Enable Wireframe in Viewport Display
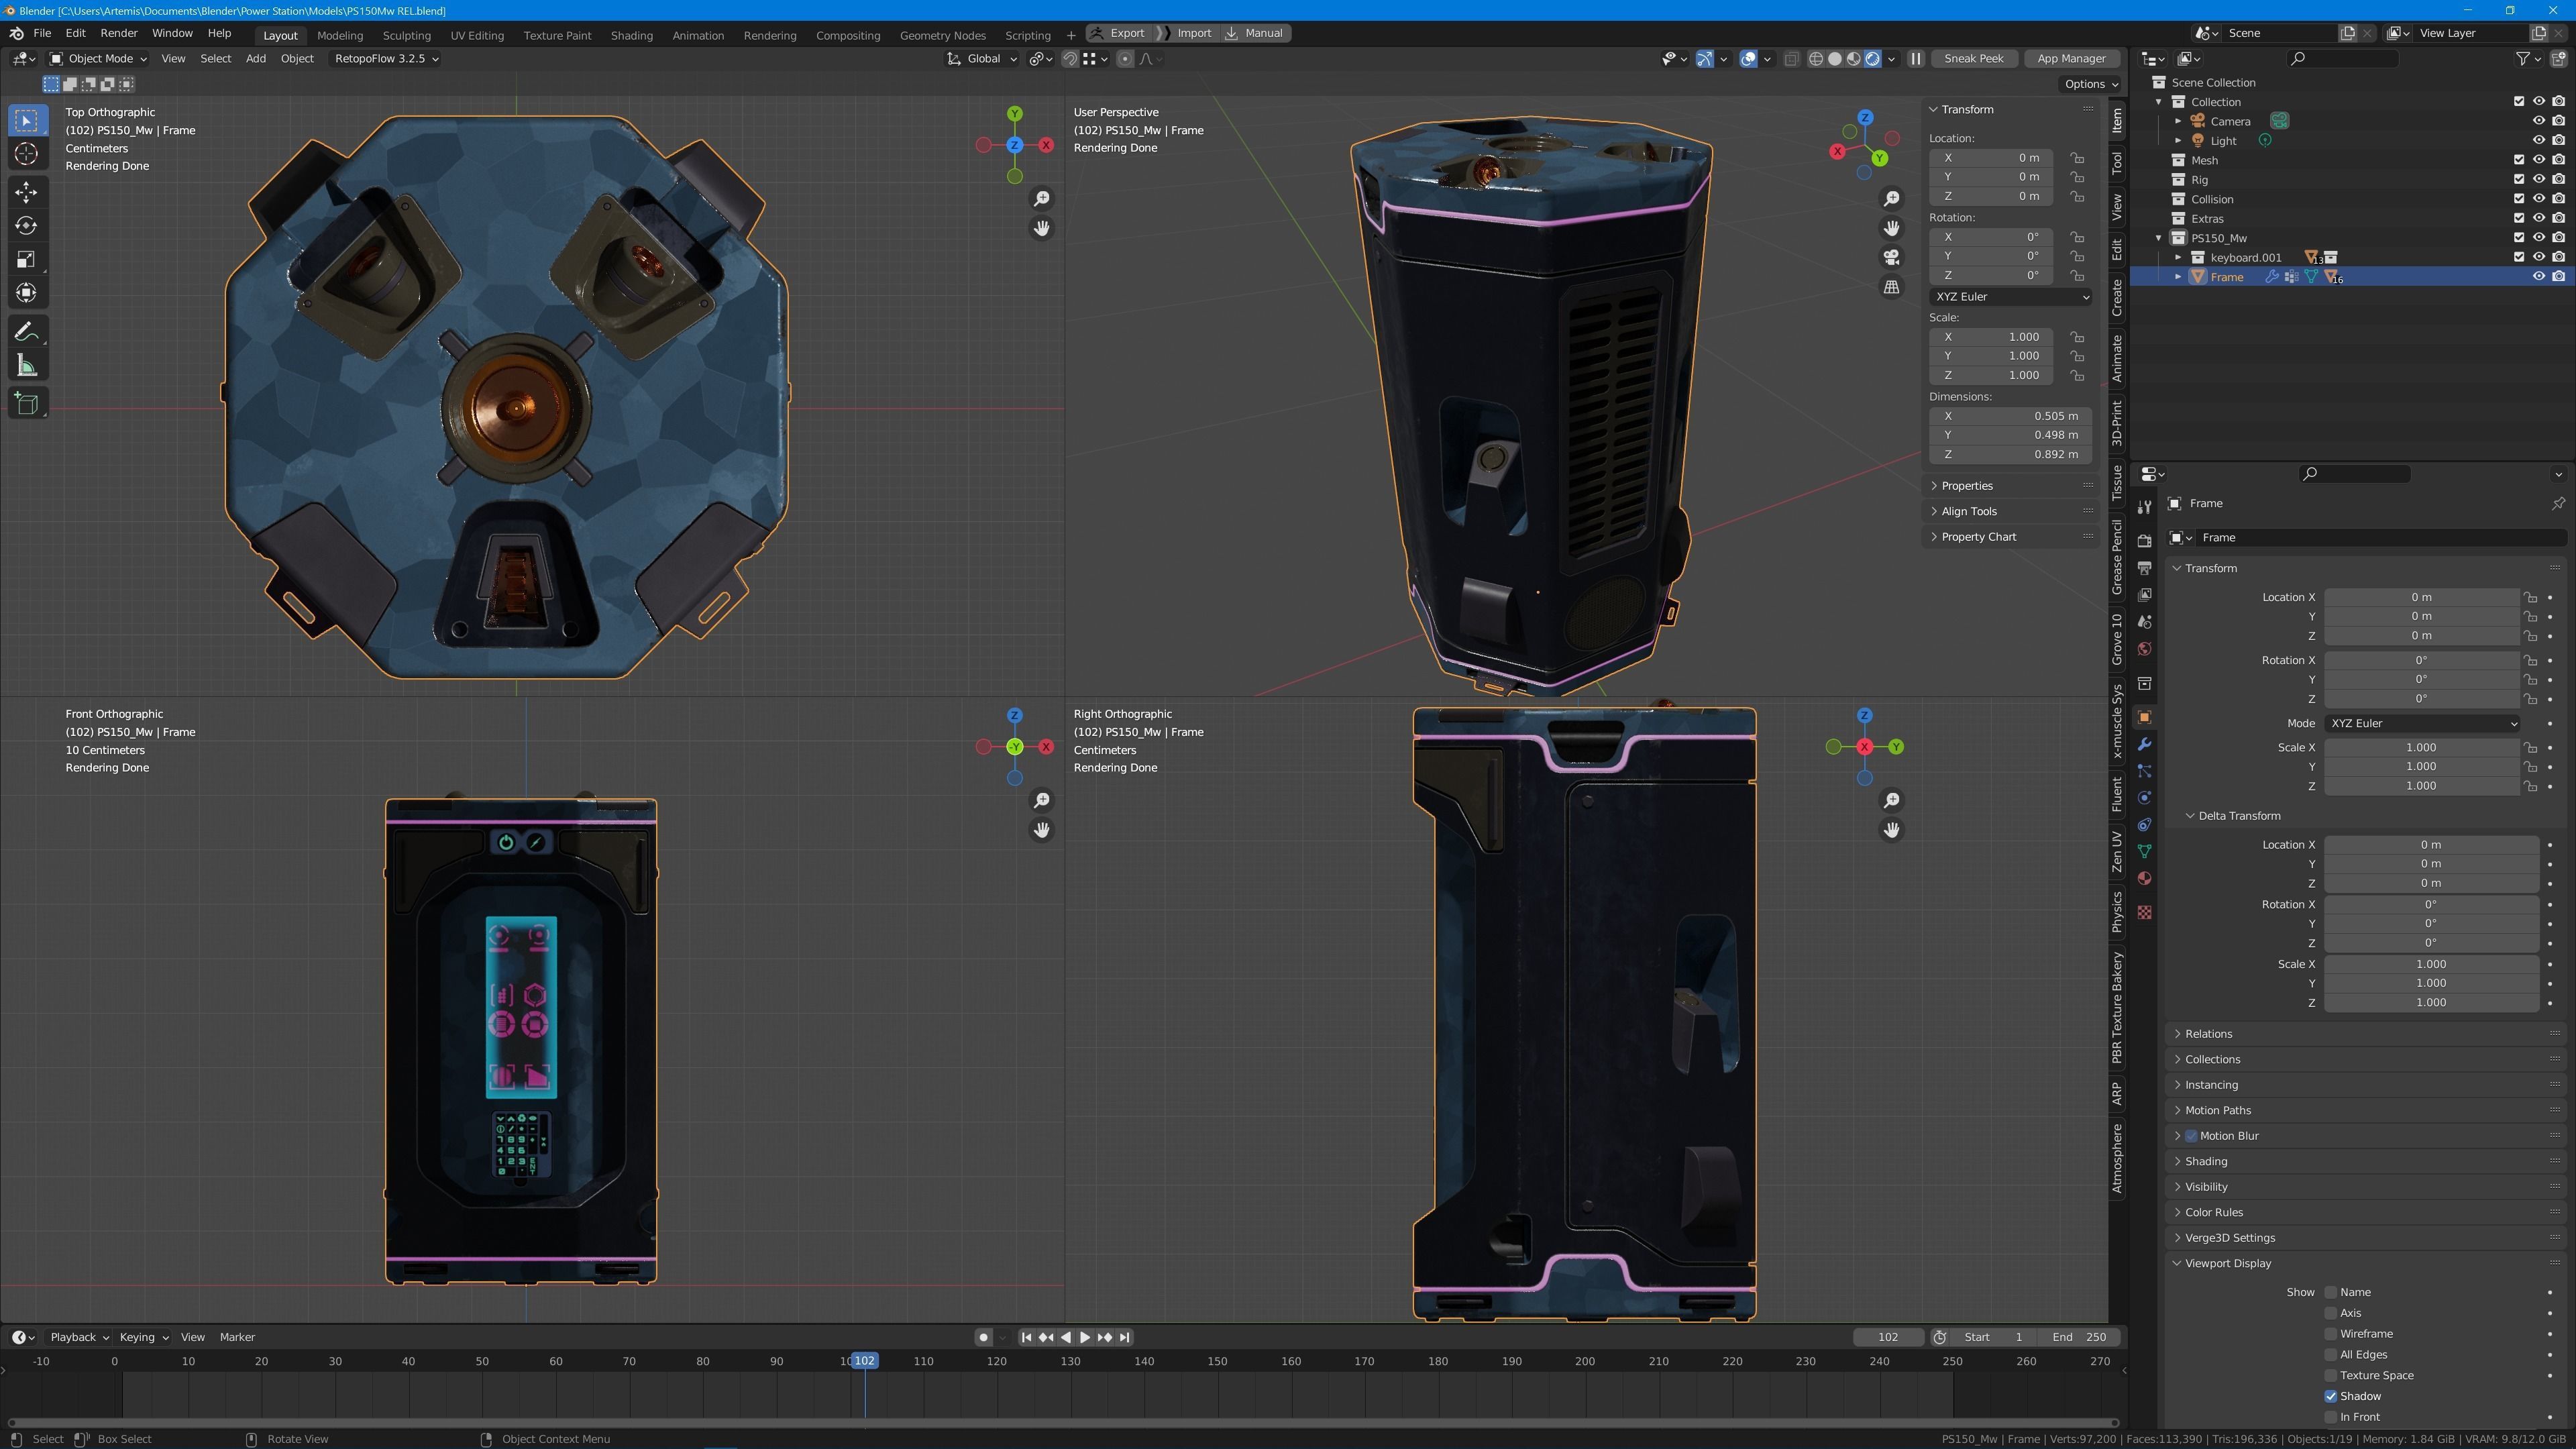Screen dimensions: 2576x1449 coord(2331,1334)
